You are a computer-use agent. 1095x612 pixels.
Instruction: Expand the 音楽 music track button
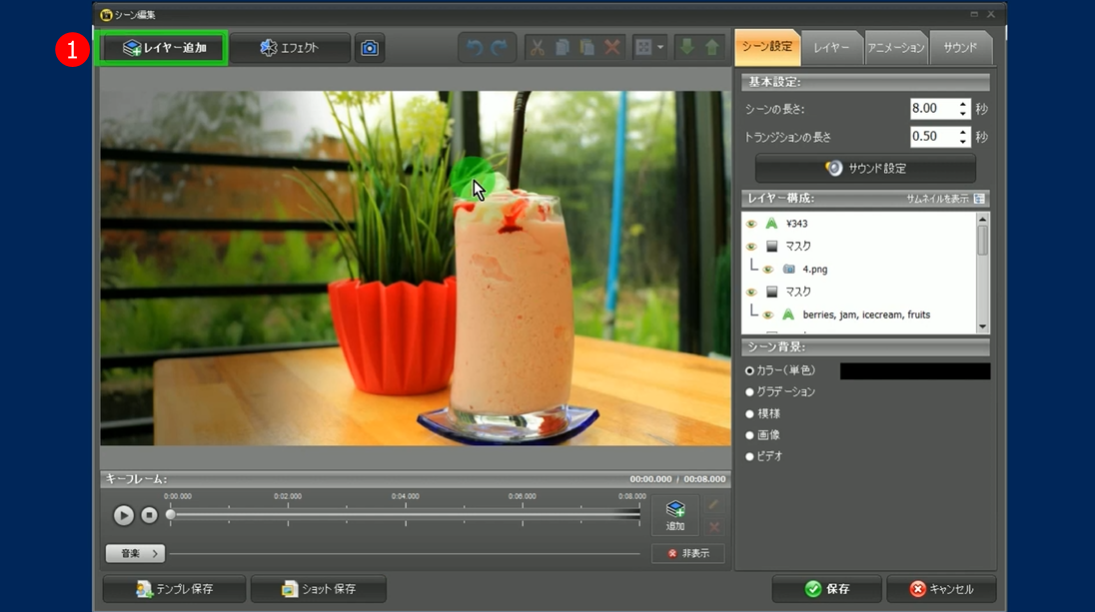[x=135, y=553]
